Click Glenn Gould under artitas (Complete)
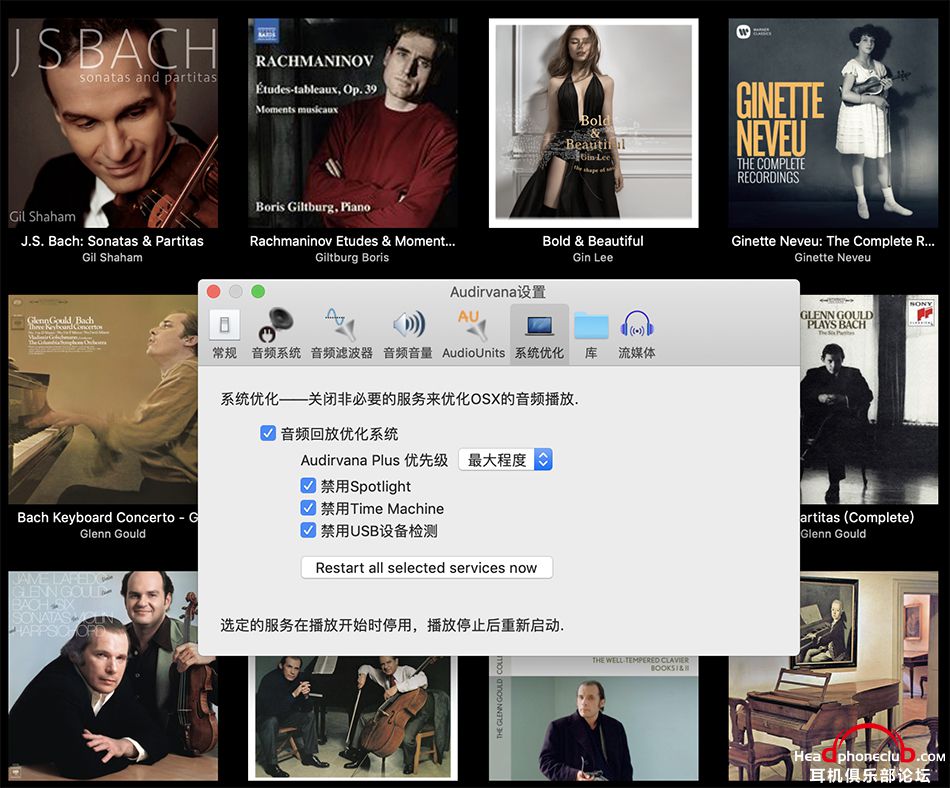The height and width of the screenshot is (788, 950). pos(833,534)
